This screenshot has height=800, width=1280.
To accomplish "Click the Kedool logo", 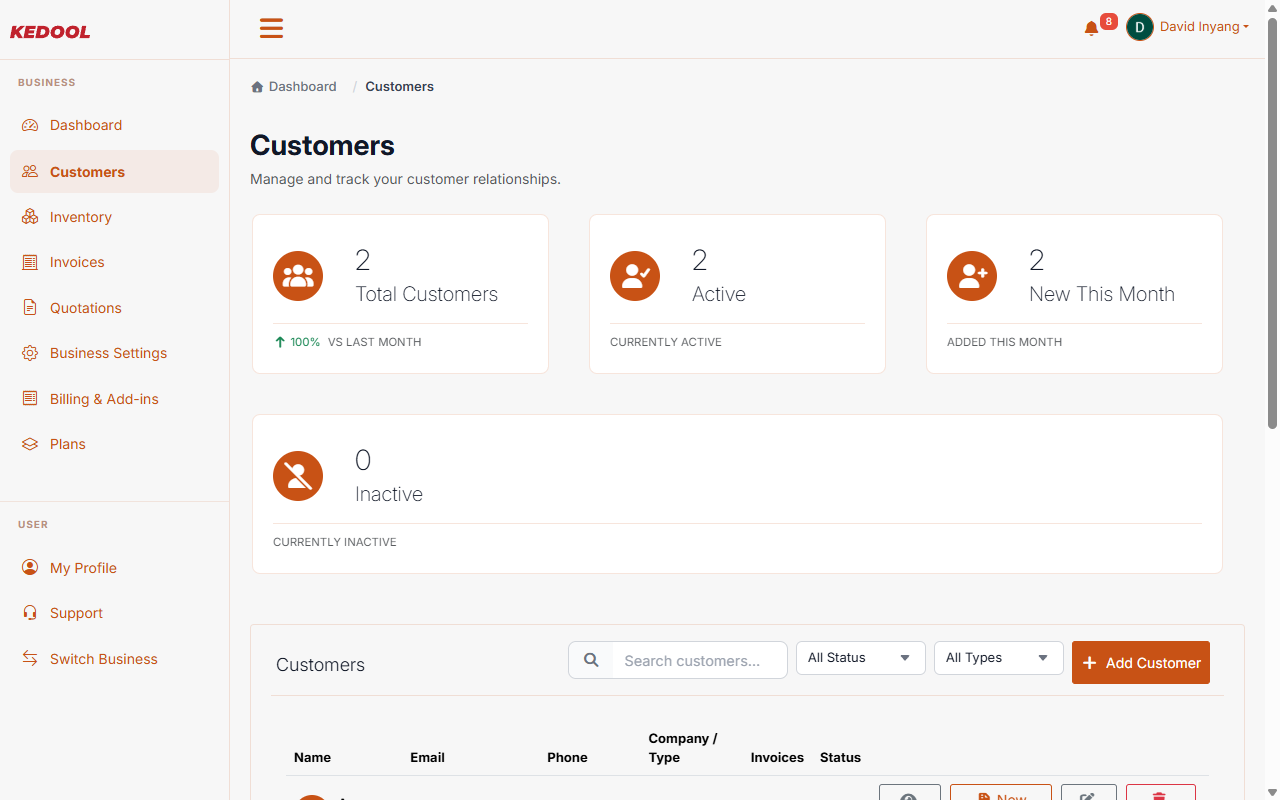I will 50,32.
